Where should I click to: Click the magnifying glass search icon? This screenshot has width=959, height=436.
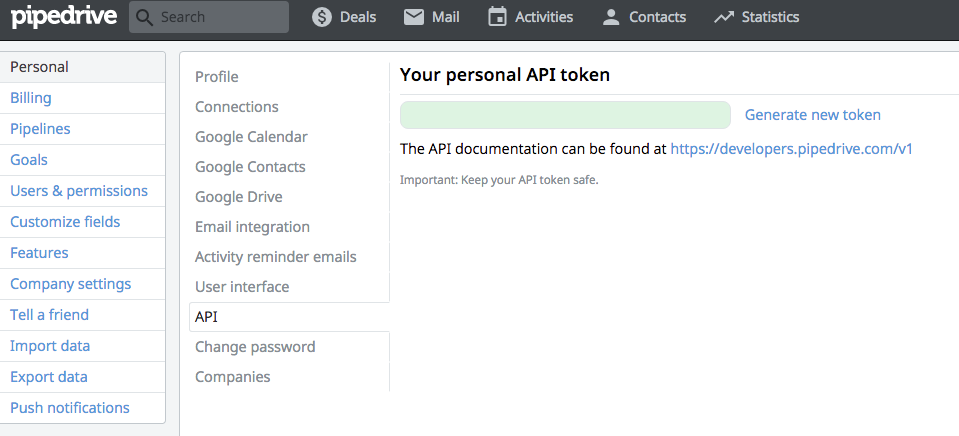coord(144,17)
